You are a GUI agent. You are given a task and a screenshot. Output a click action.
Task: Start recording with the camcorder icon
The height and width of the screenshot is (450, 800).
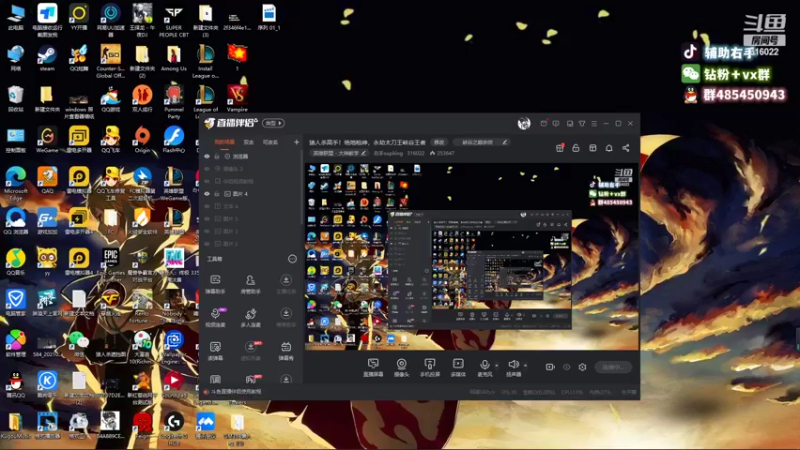(x=550, y=367)
